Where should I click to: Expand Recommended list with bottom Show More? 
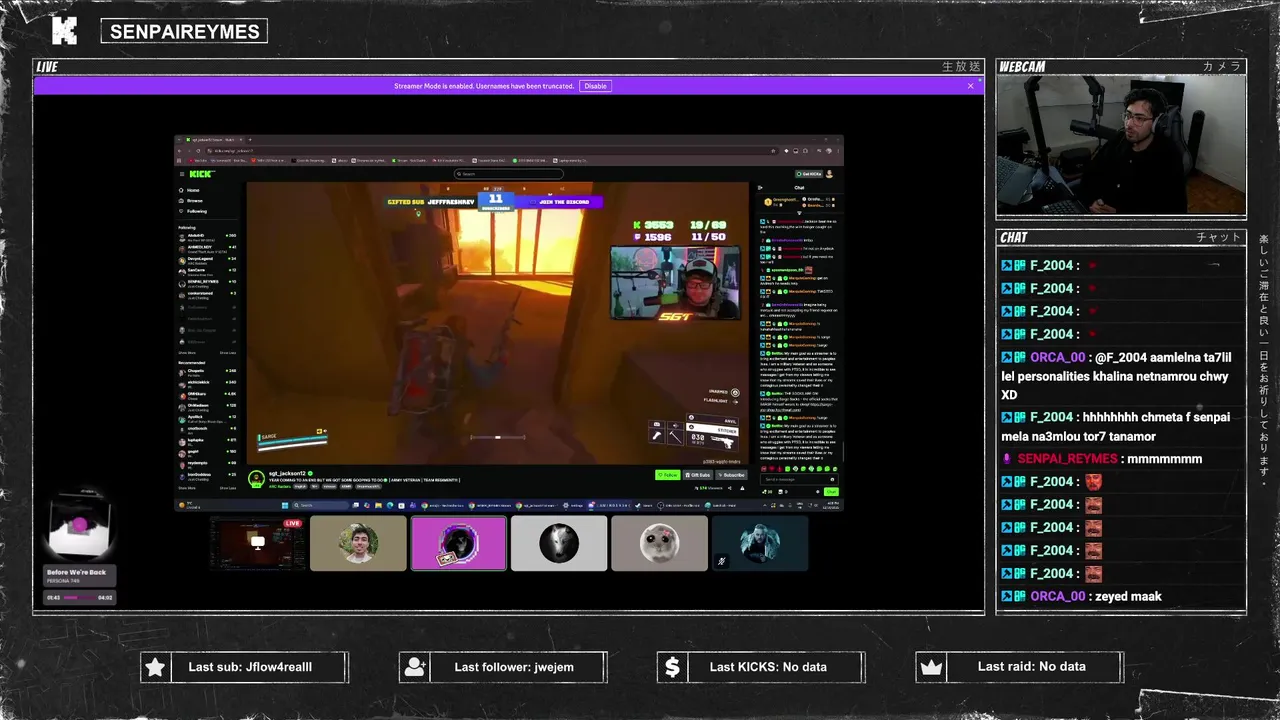point(187,488)
